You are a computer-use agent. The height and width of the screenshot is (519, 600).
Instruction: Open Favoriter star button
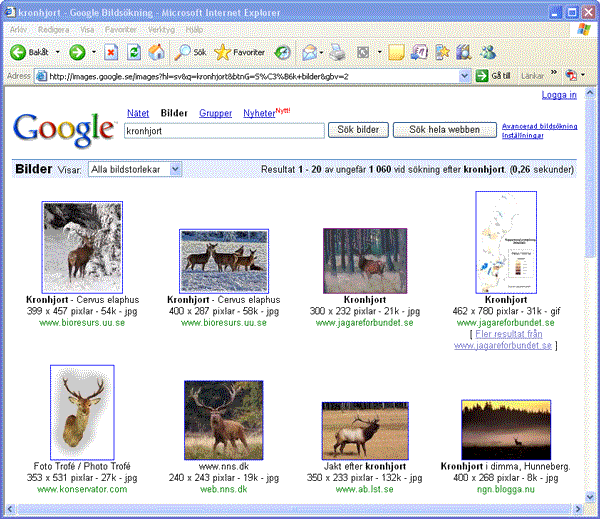pyautogui.click(x=240, y=52)
